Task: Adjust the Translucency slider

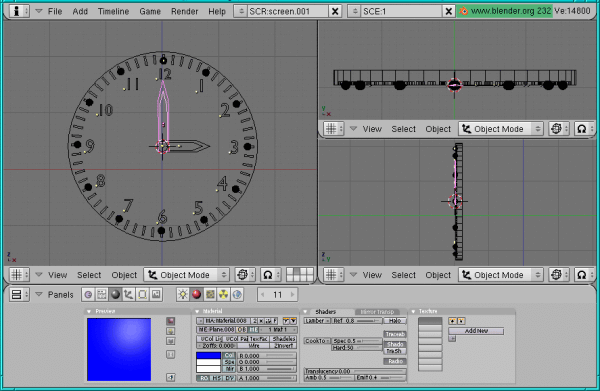Action: click(355, 371)
